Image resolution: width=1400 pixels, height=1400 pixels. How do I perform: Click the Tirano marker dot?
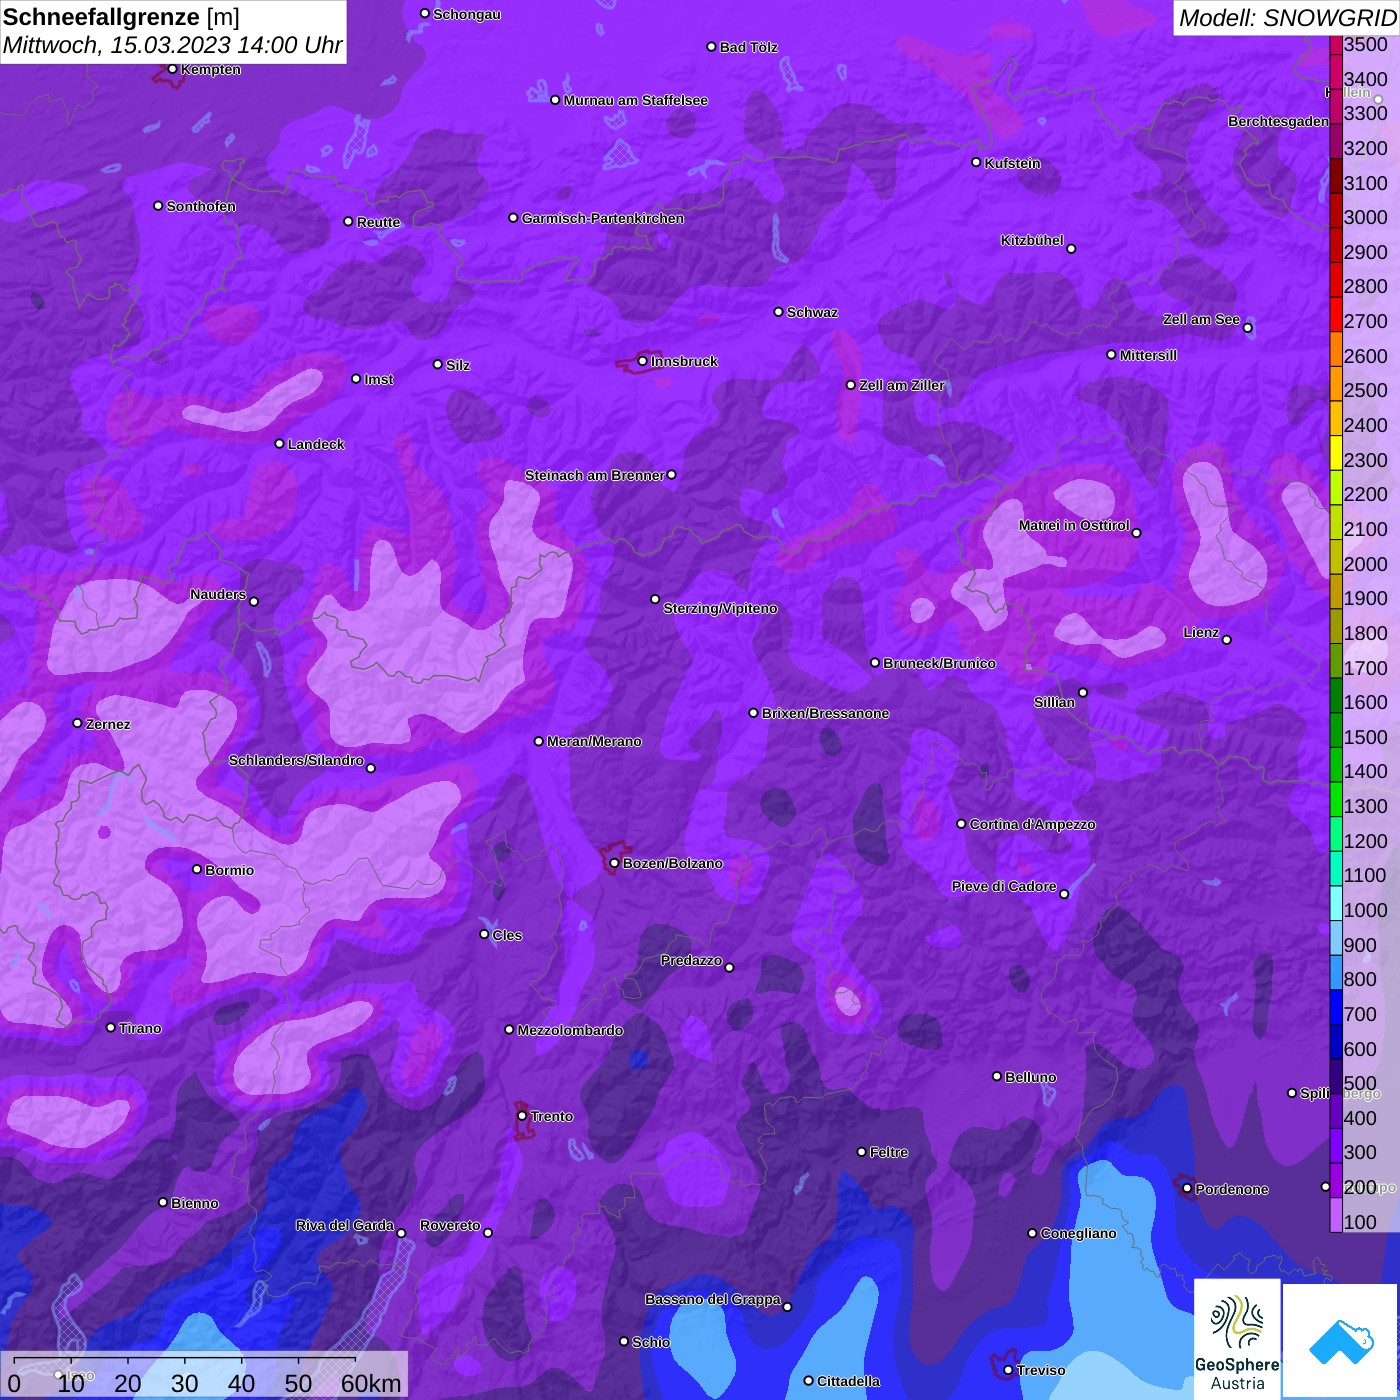tap(111, 1027)
